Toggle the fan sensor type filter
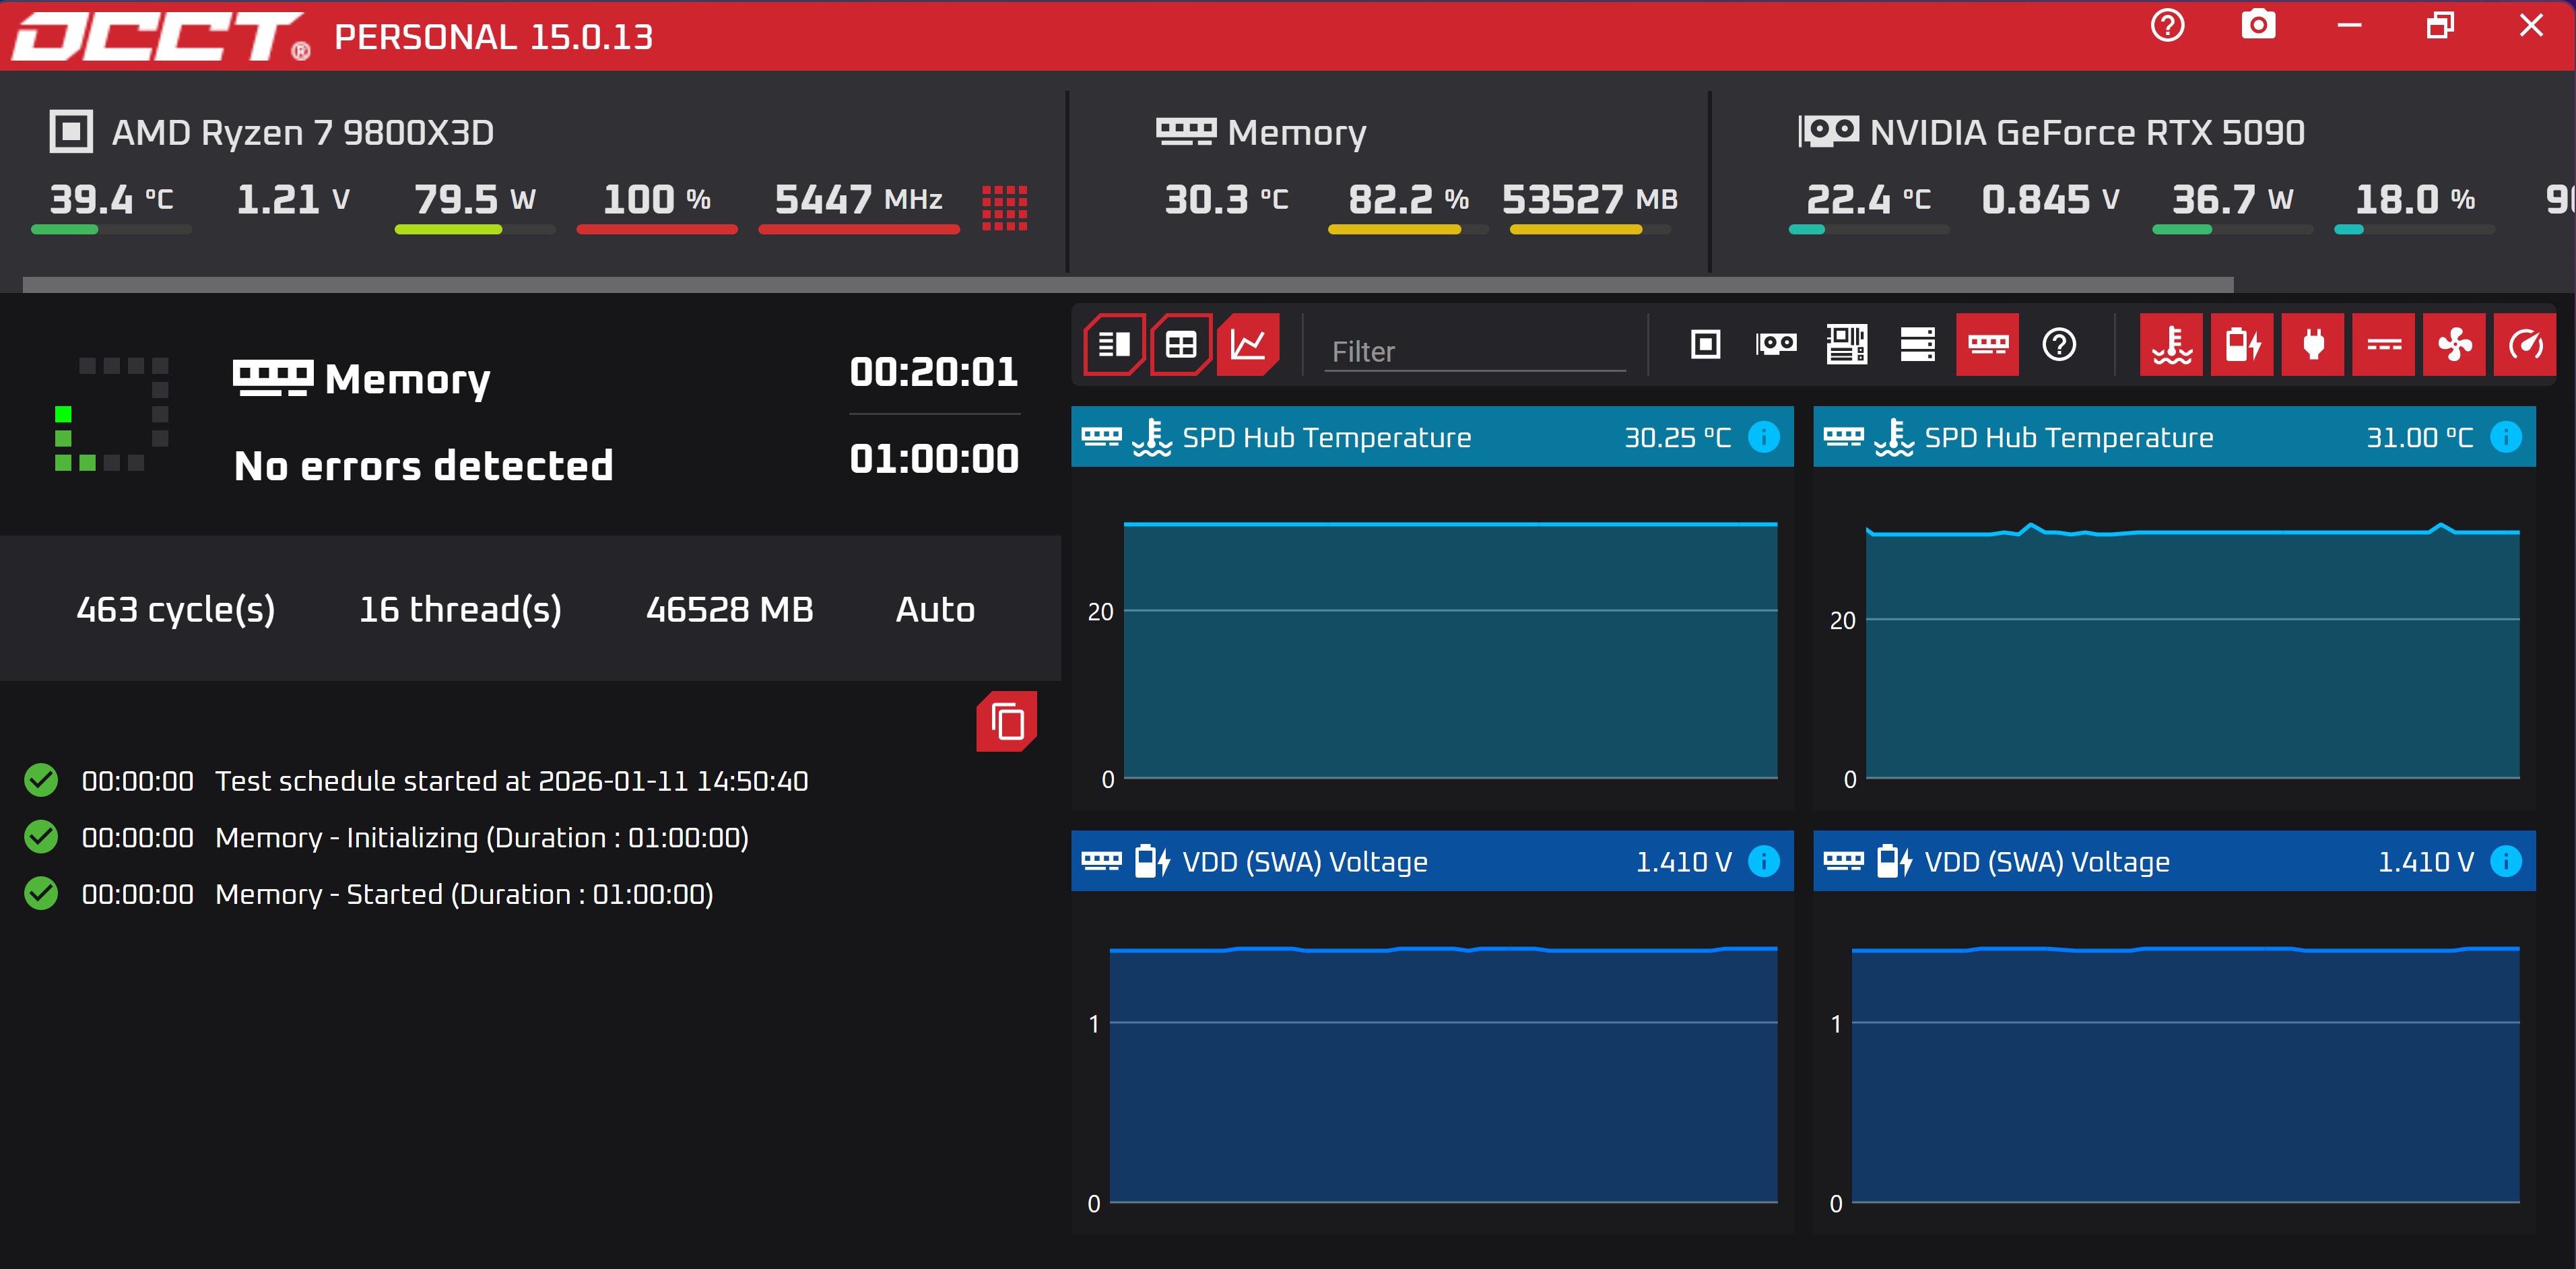The height and width of the screenshot is (1269, 2576). (x=2454, y=345)
